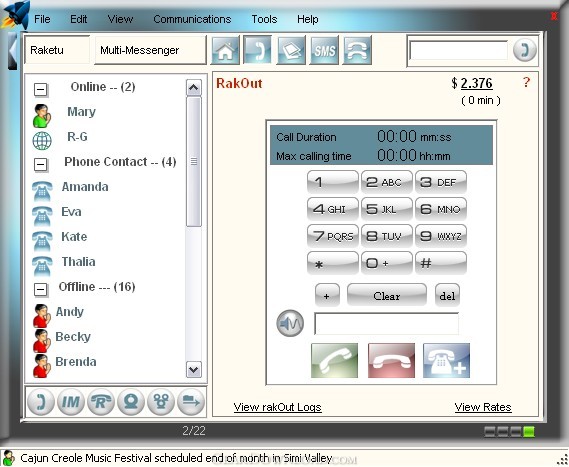
Task: Click the small plus button beside Clear
Action: [327, 295]
